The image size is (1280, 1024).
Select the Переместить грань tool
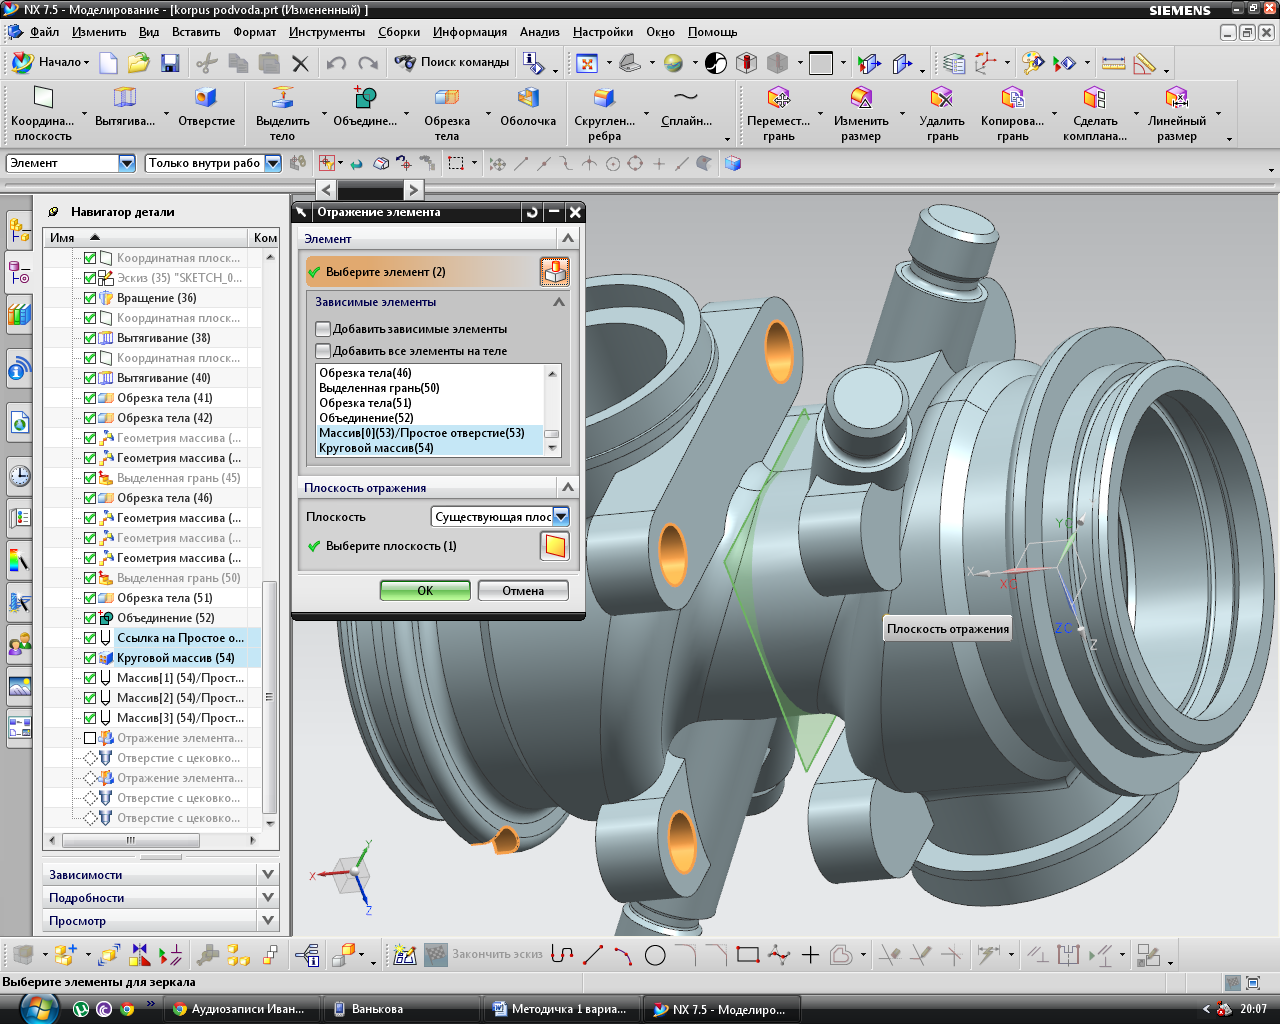pyautogui.click(x=779, y=114)
